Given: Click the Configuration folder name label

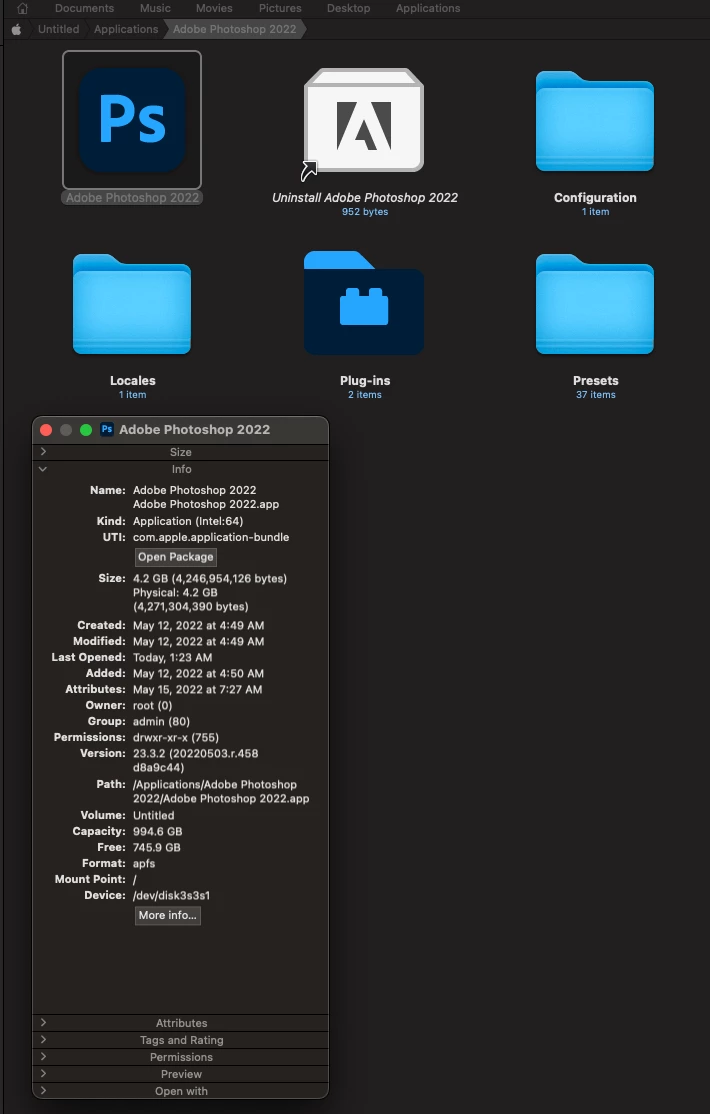Looking at the screenshot, I should coord(595,198).
